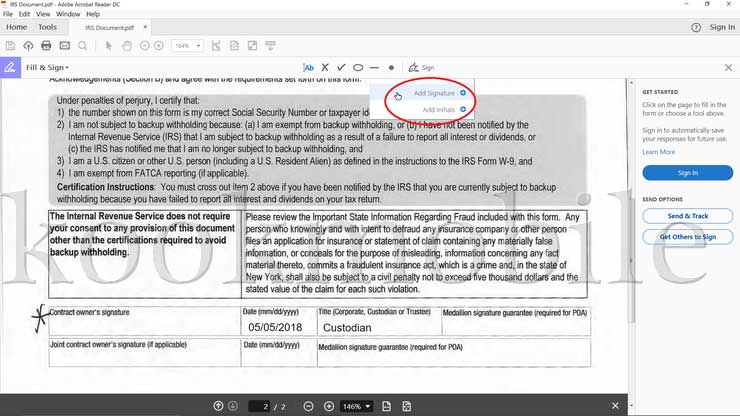
Task: Select the checkmark tool
Action: 341,68
